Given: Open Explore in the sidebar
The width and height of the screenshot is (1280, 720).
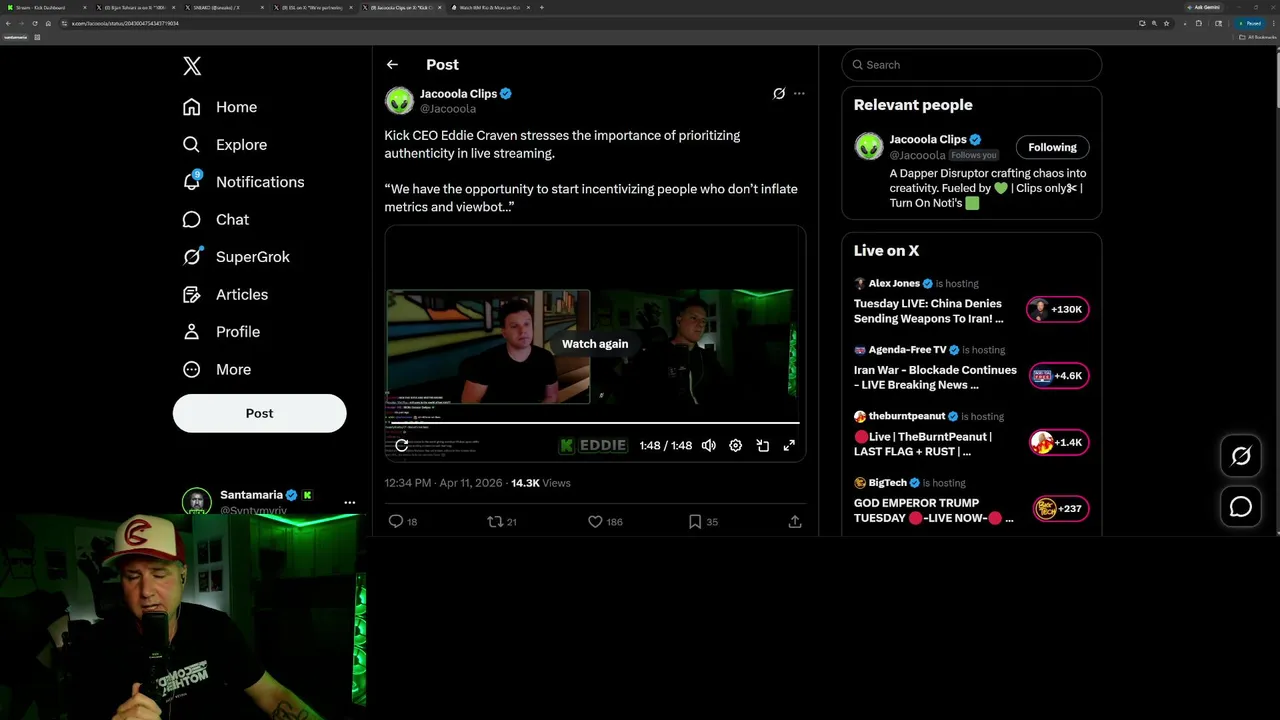Looking at the screenshot, I should (x=225, y=145).
